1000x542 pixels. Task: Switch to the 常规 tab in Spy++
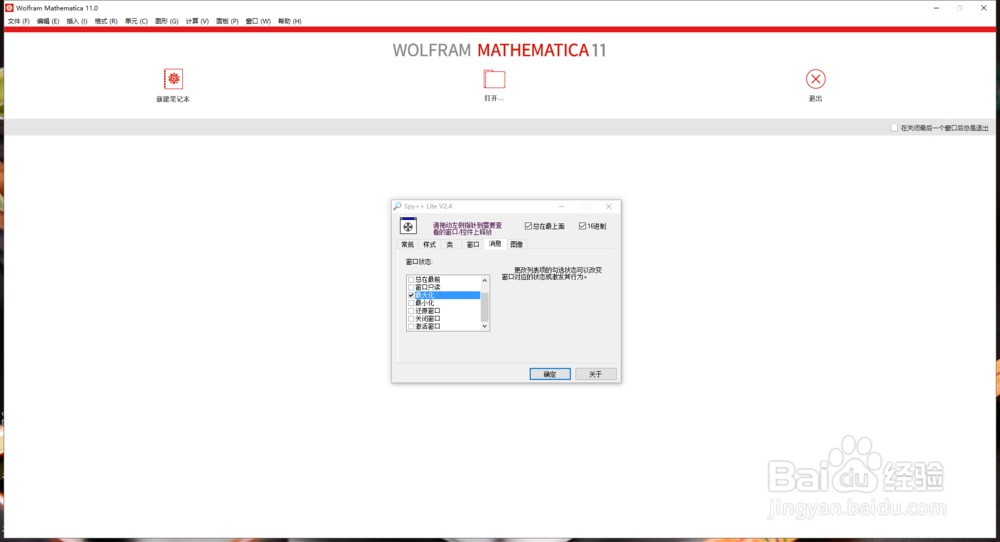[x=408, y=244]
